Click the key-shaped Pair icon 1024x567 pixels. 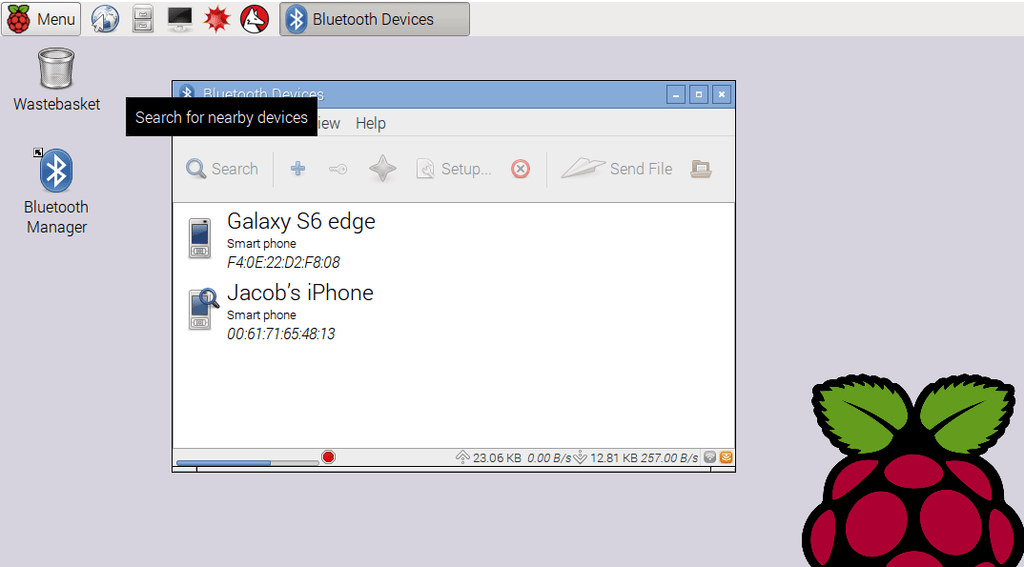coord(338,169)
